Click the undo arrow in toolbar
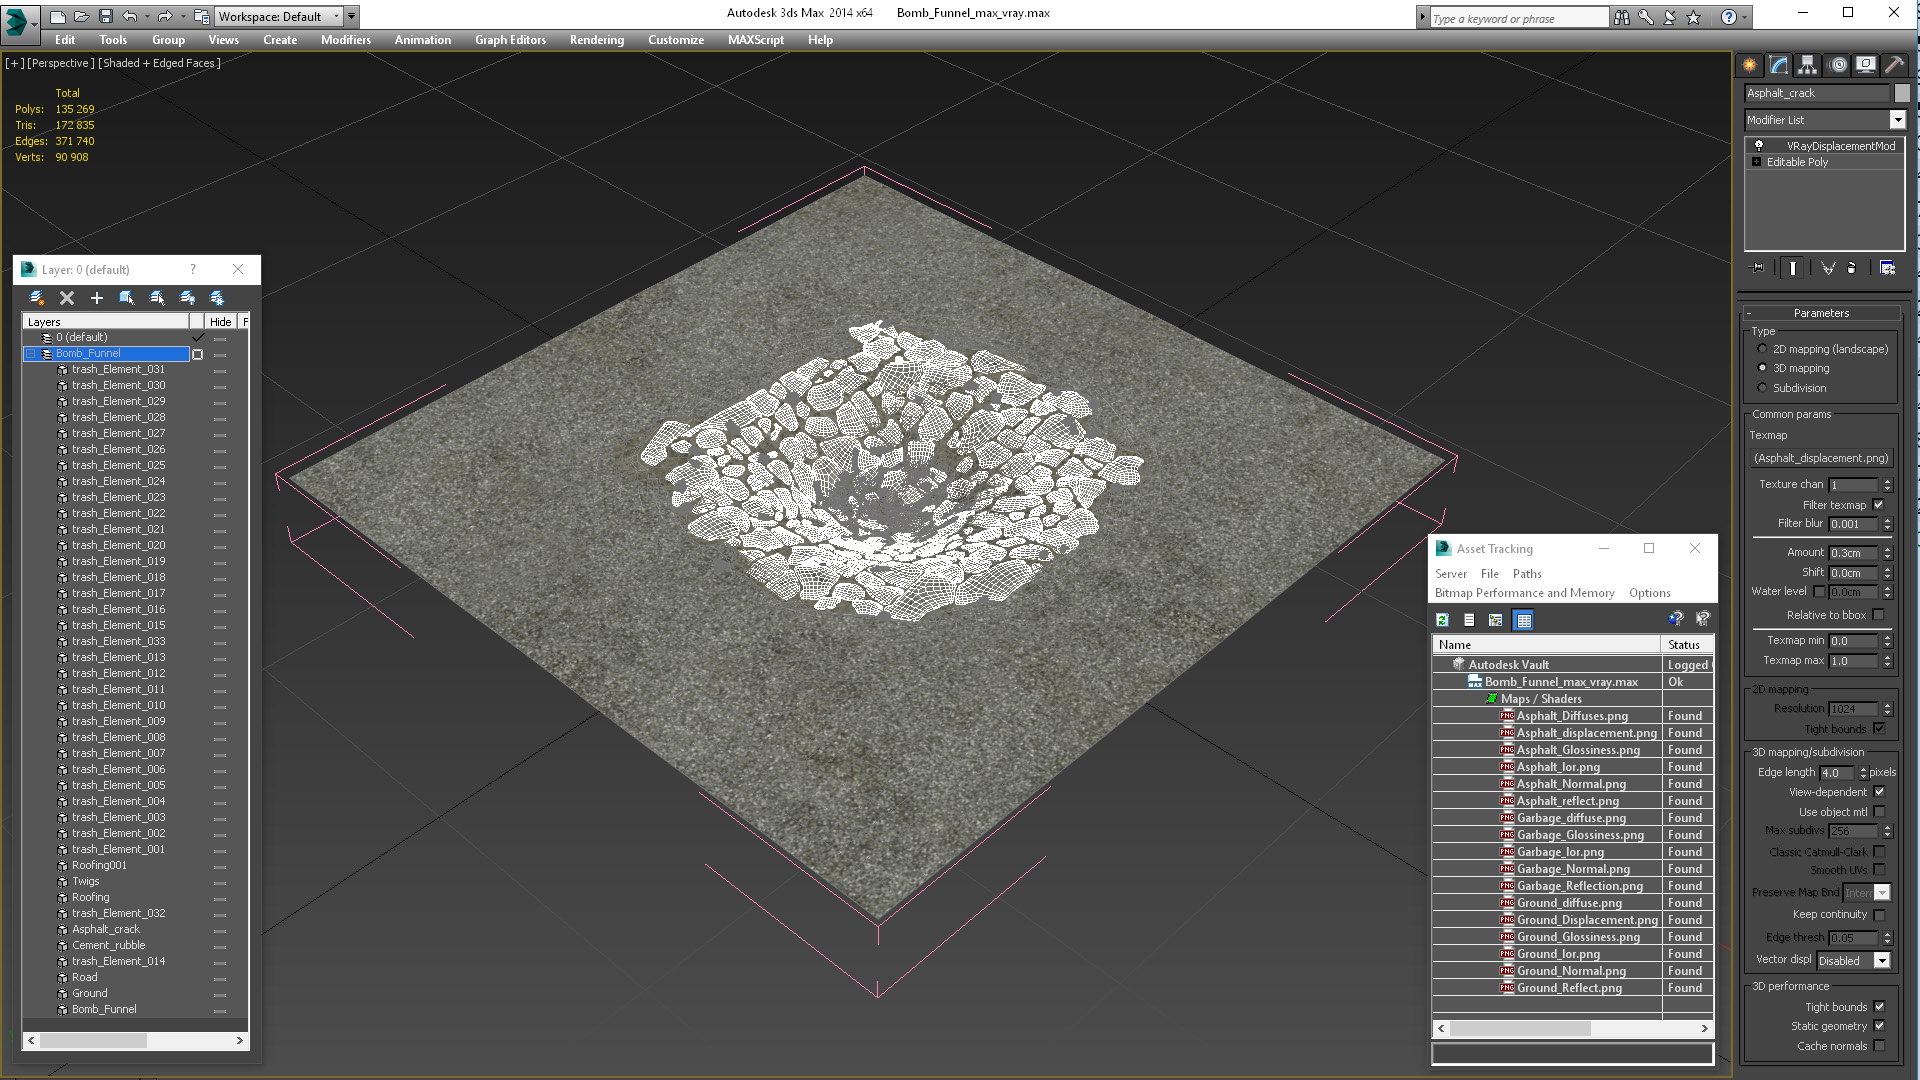This screenshot has width=1920, height=1080. (130, 16)
